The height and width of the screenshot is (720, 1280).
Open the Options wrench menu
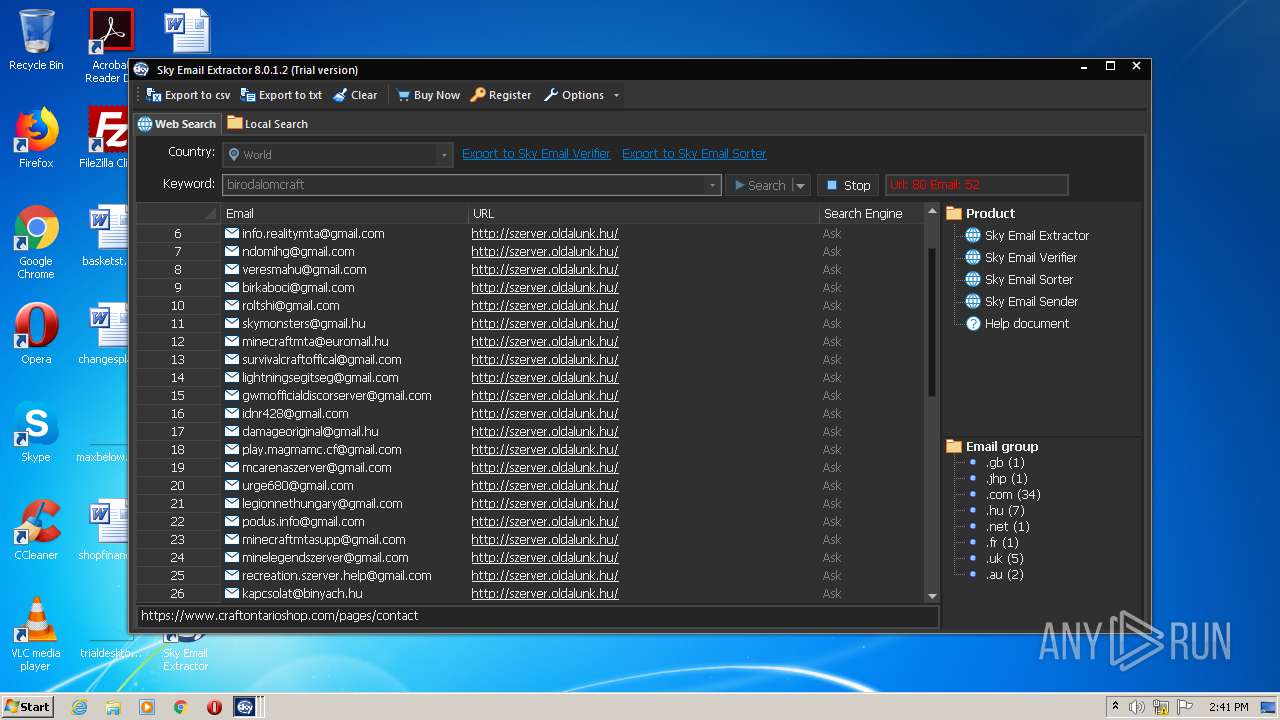coord(574,95)
